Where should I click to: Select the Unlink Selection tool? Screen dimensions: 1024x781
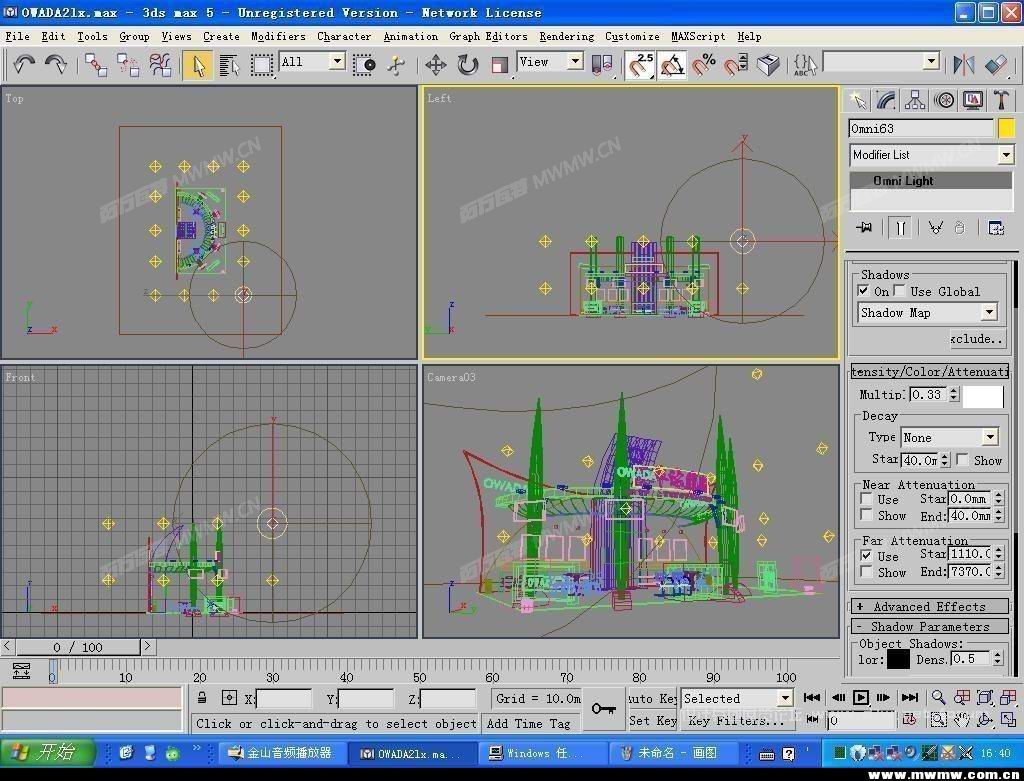(128, 65)
